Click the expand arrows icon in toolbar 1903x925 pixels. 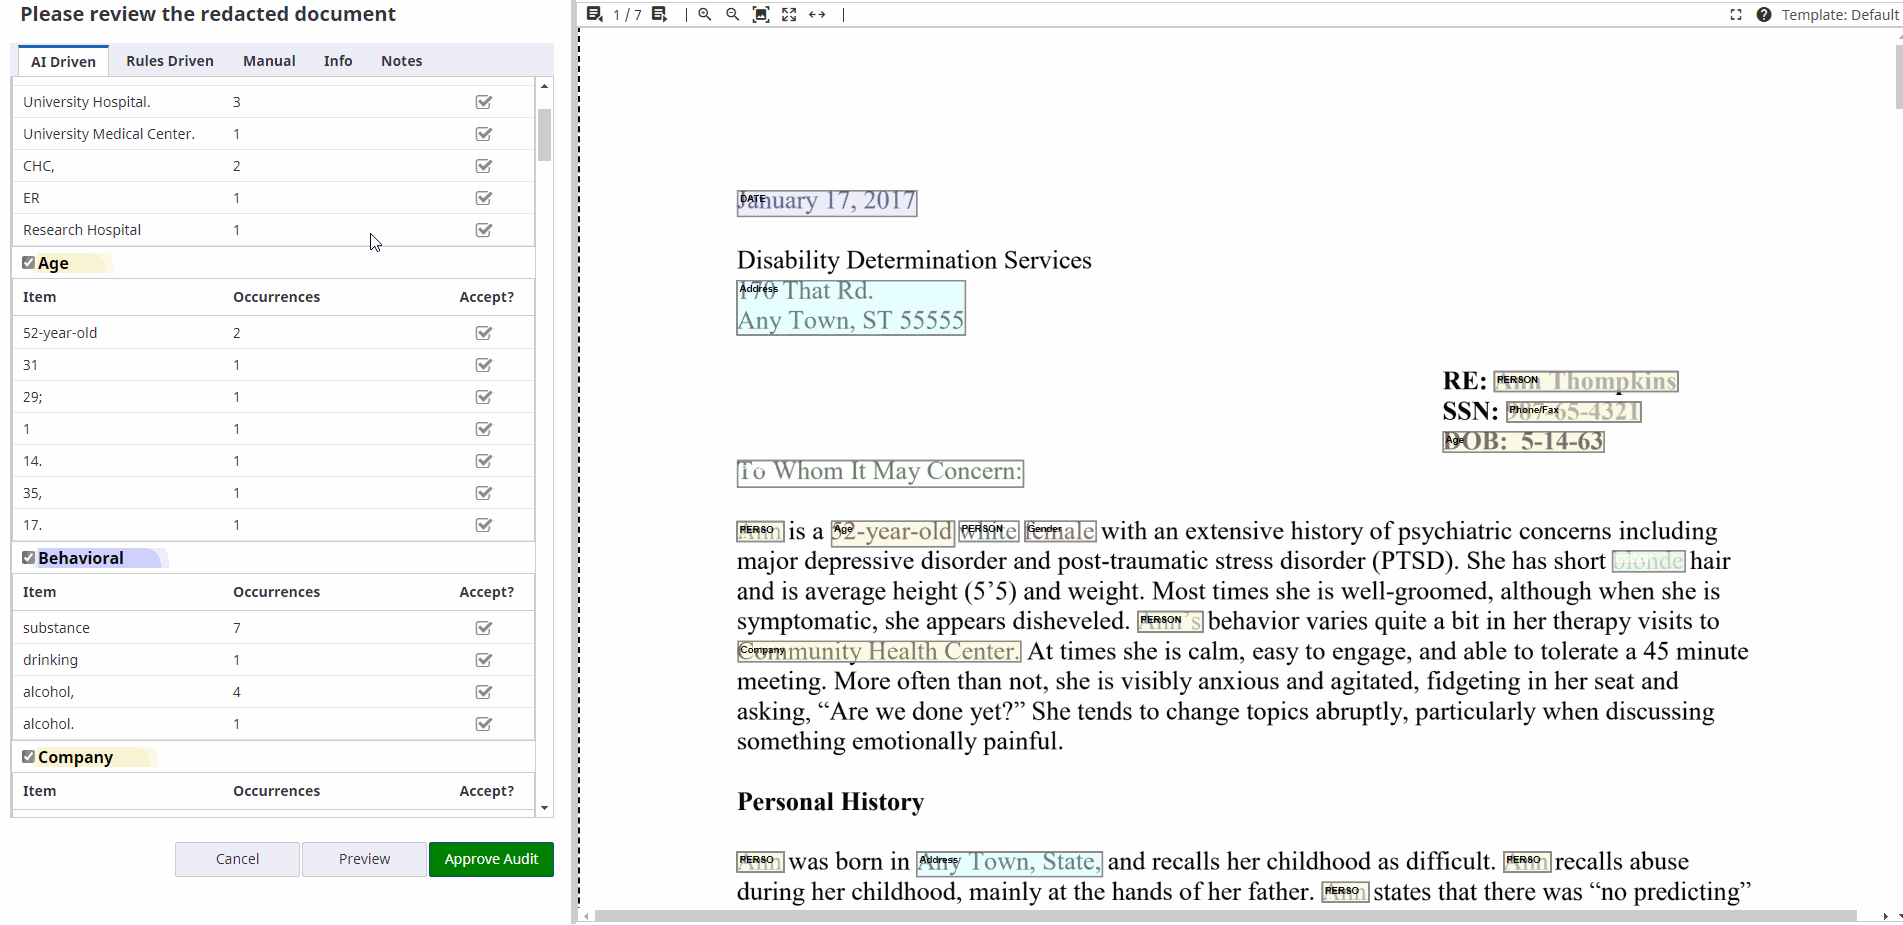pos(789,14)
